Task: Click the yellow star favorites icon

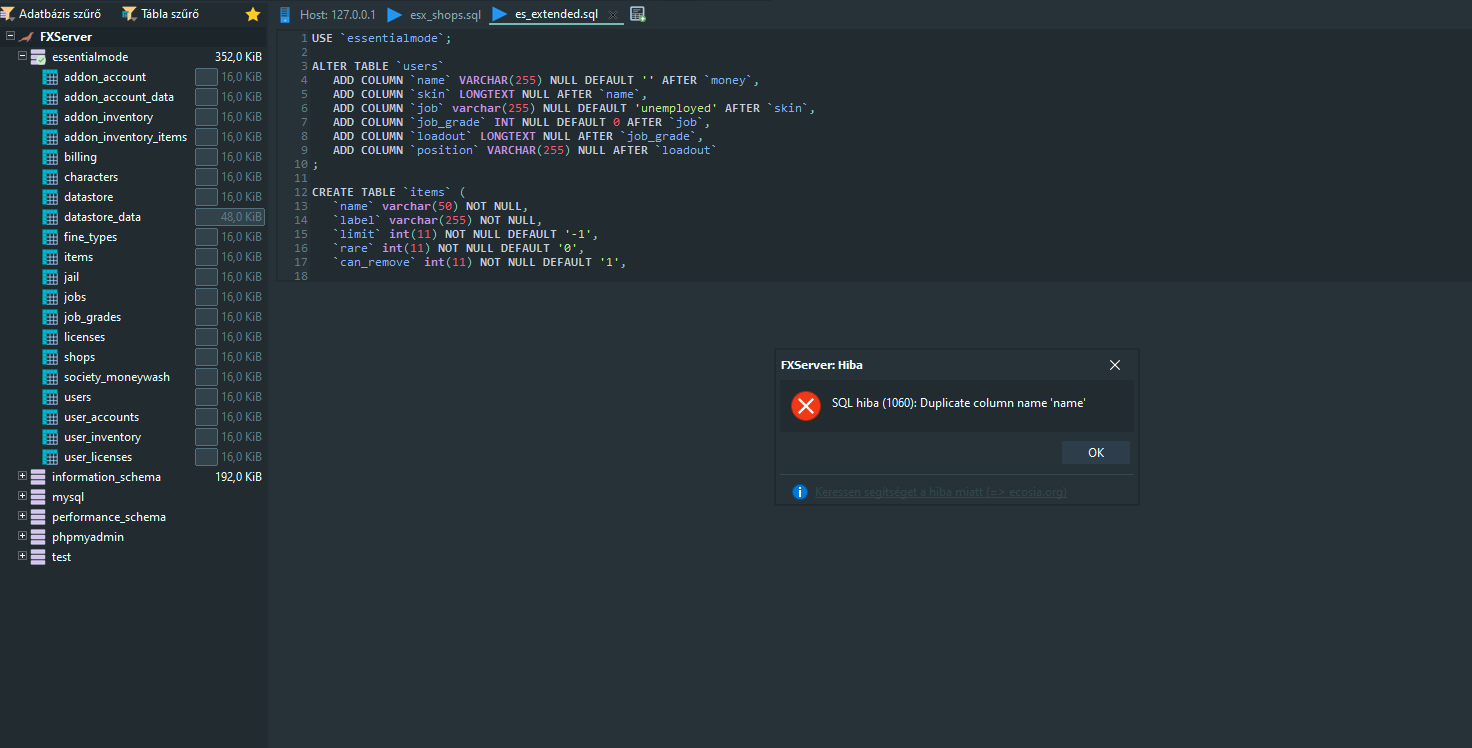Action: [252, 14]
